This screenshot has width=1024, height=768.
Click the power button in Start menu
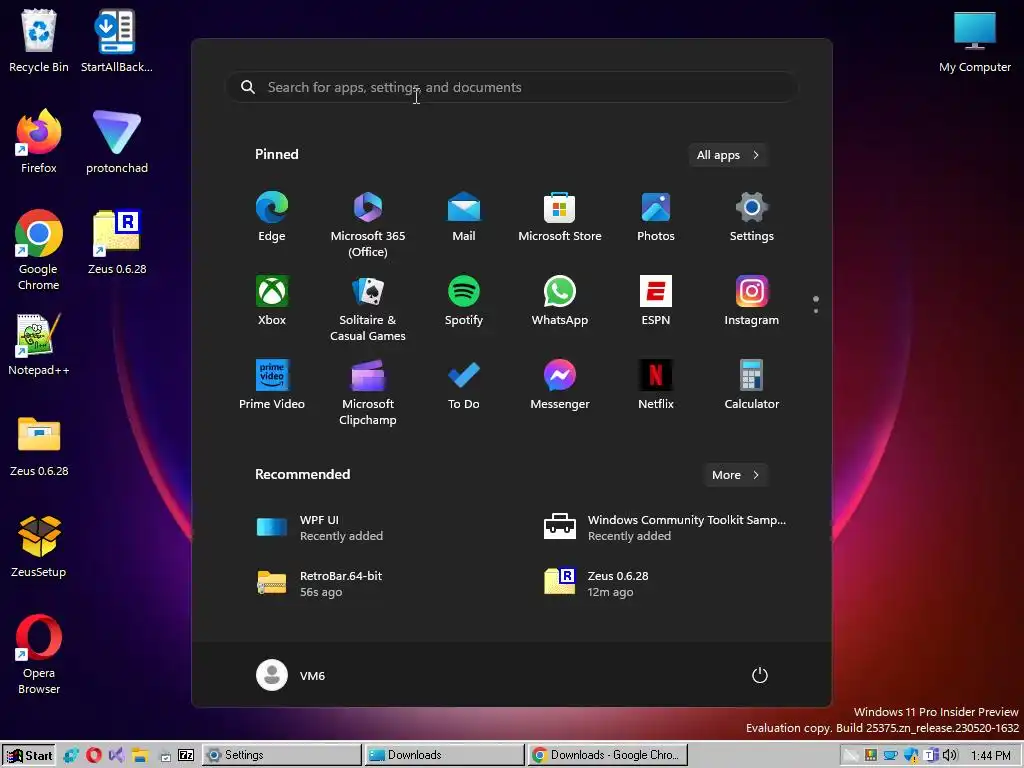[760, 675]
